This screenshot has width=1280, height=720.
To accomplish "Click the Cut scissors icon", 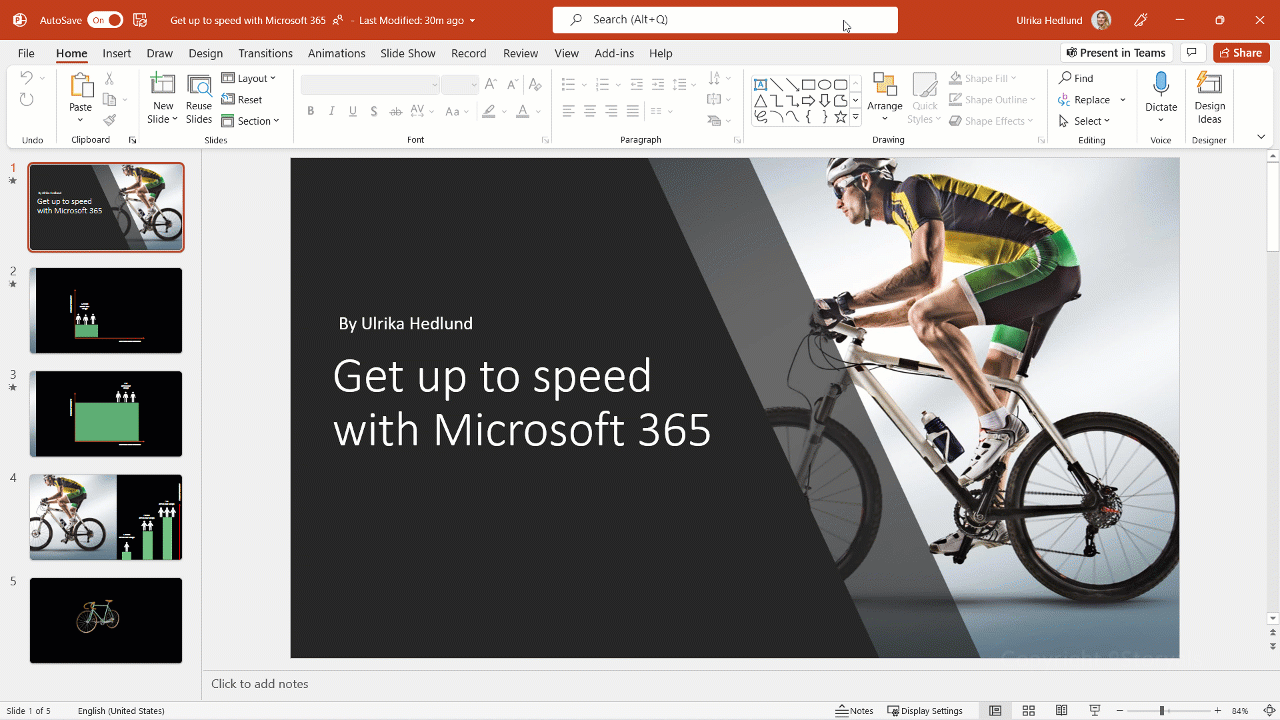I will click(x=109, y=78).
